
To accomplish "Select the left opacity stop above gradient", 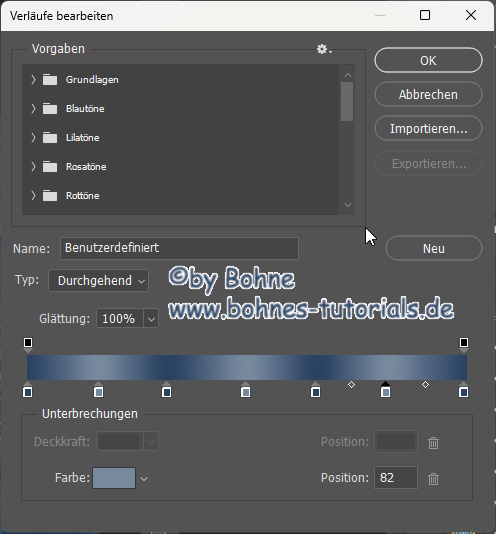I will 28,344.
